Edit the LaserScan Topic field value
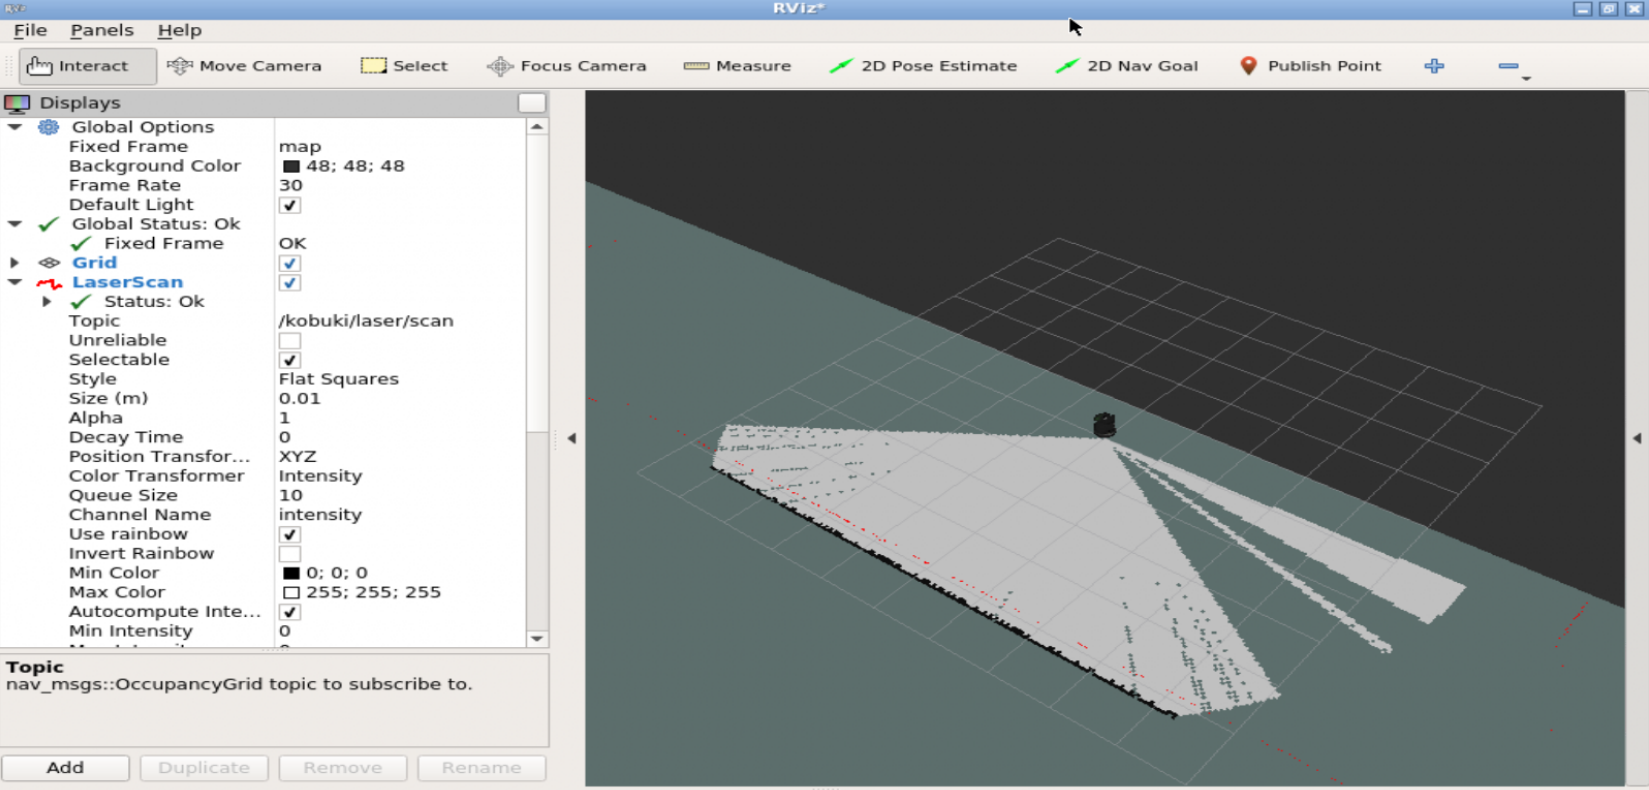The width and height of the screenshot is (1649, 790). point(366,321)
